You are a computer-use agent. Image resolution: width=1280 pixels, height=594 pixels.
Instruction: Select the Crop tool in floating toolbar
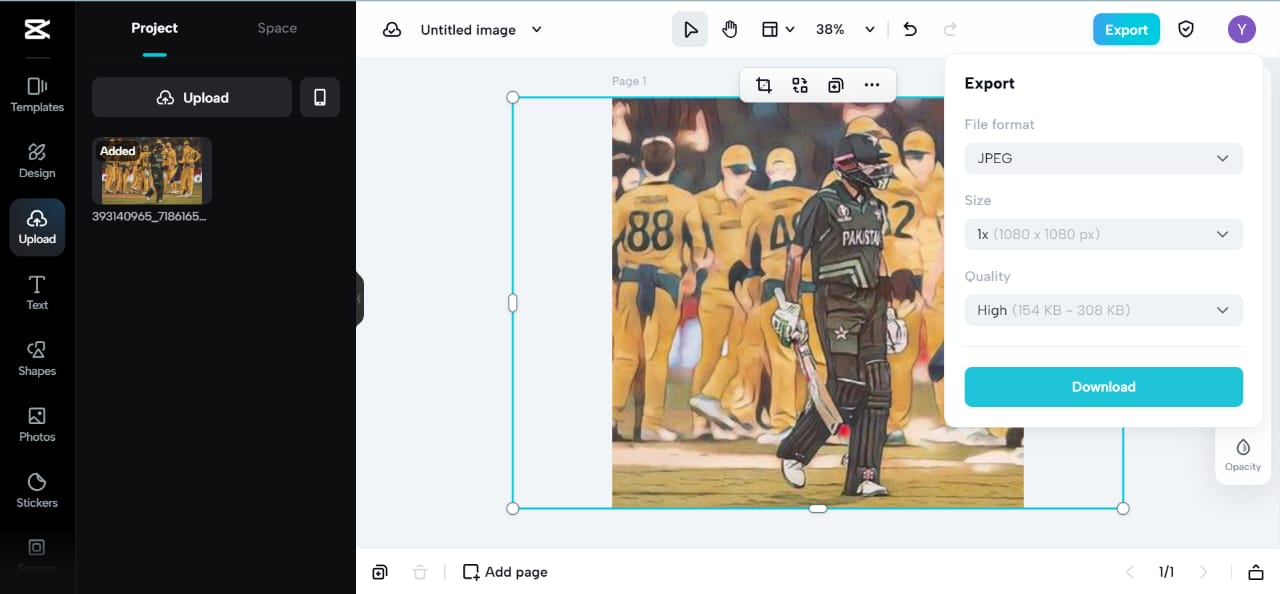click(764, 85)
